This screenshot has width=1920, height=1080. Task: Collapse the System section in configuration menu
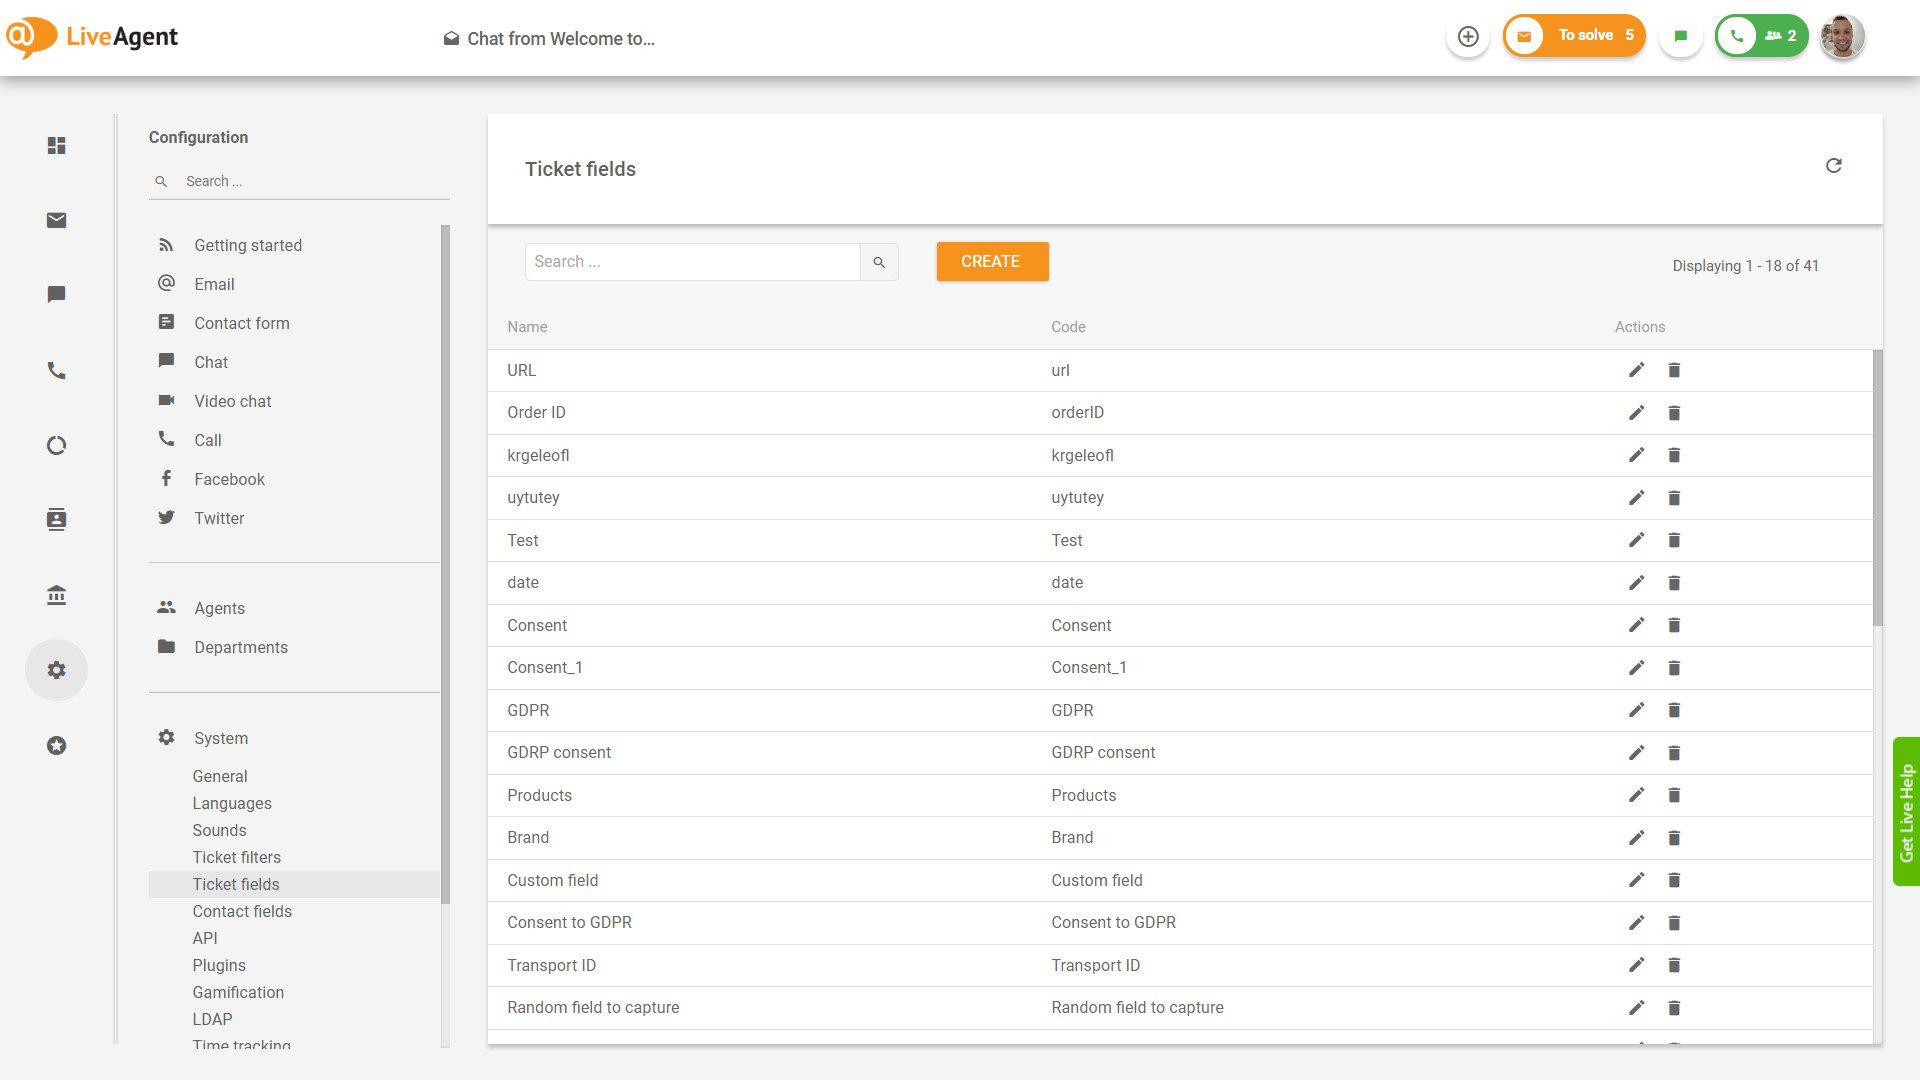[x=220, y=738]
